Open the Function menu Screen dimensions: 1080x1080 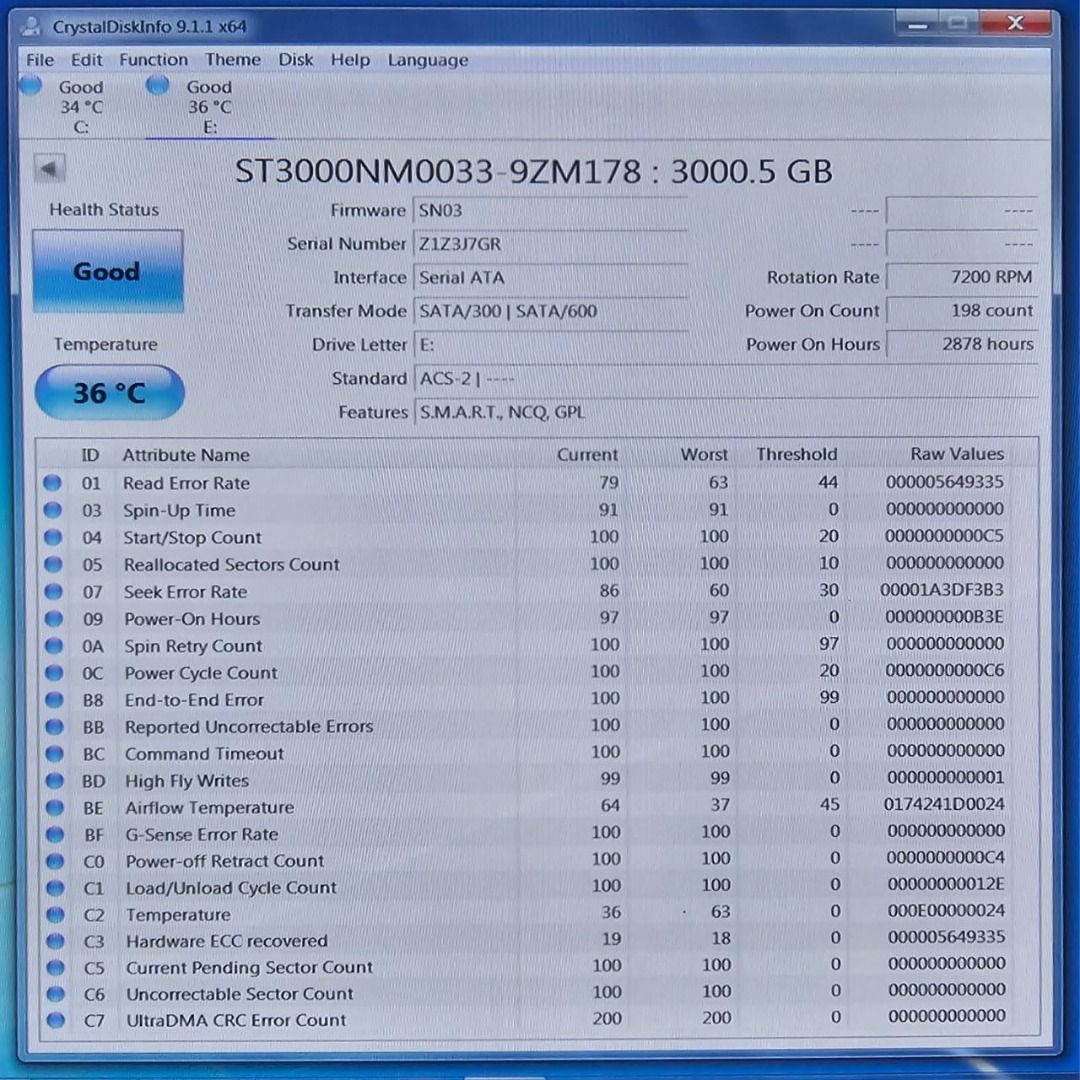click(x=153, y=60)
